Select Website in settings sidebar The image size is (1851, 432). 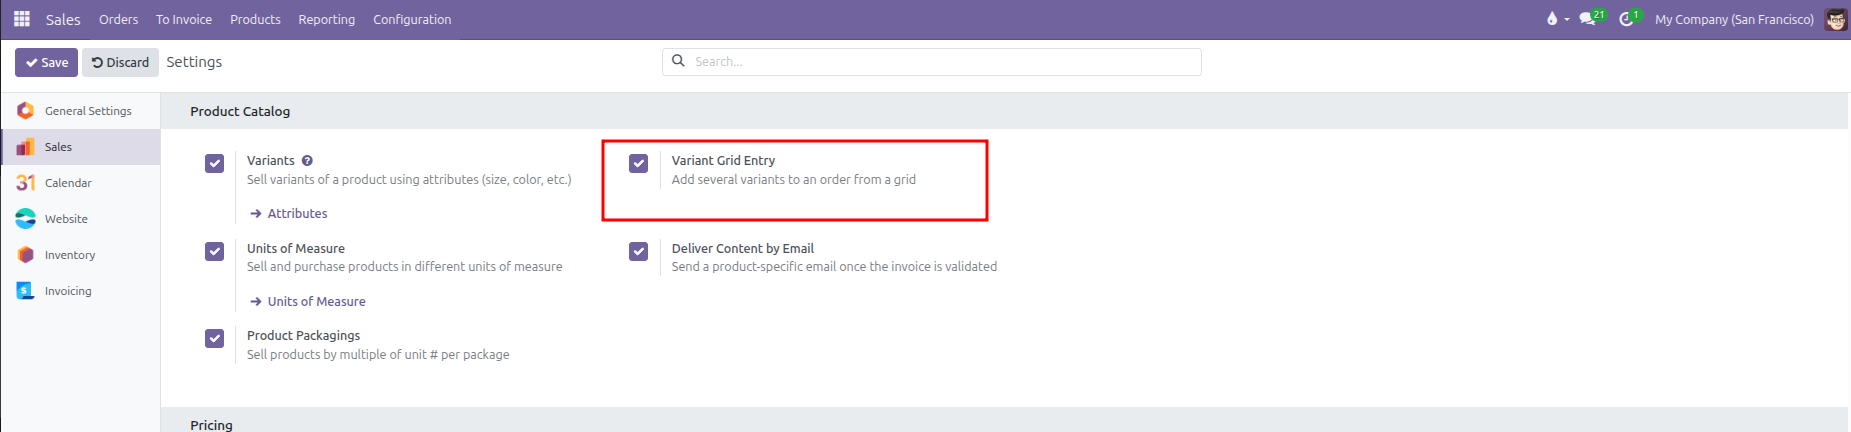click(81, 219)
